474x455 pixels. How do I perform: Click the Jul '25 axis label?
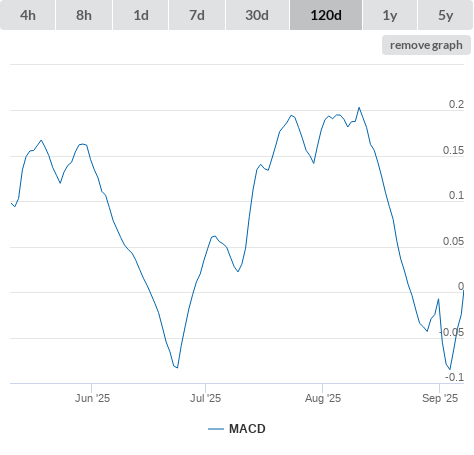(205, 398)
